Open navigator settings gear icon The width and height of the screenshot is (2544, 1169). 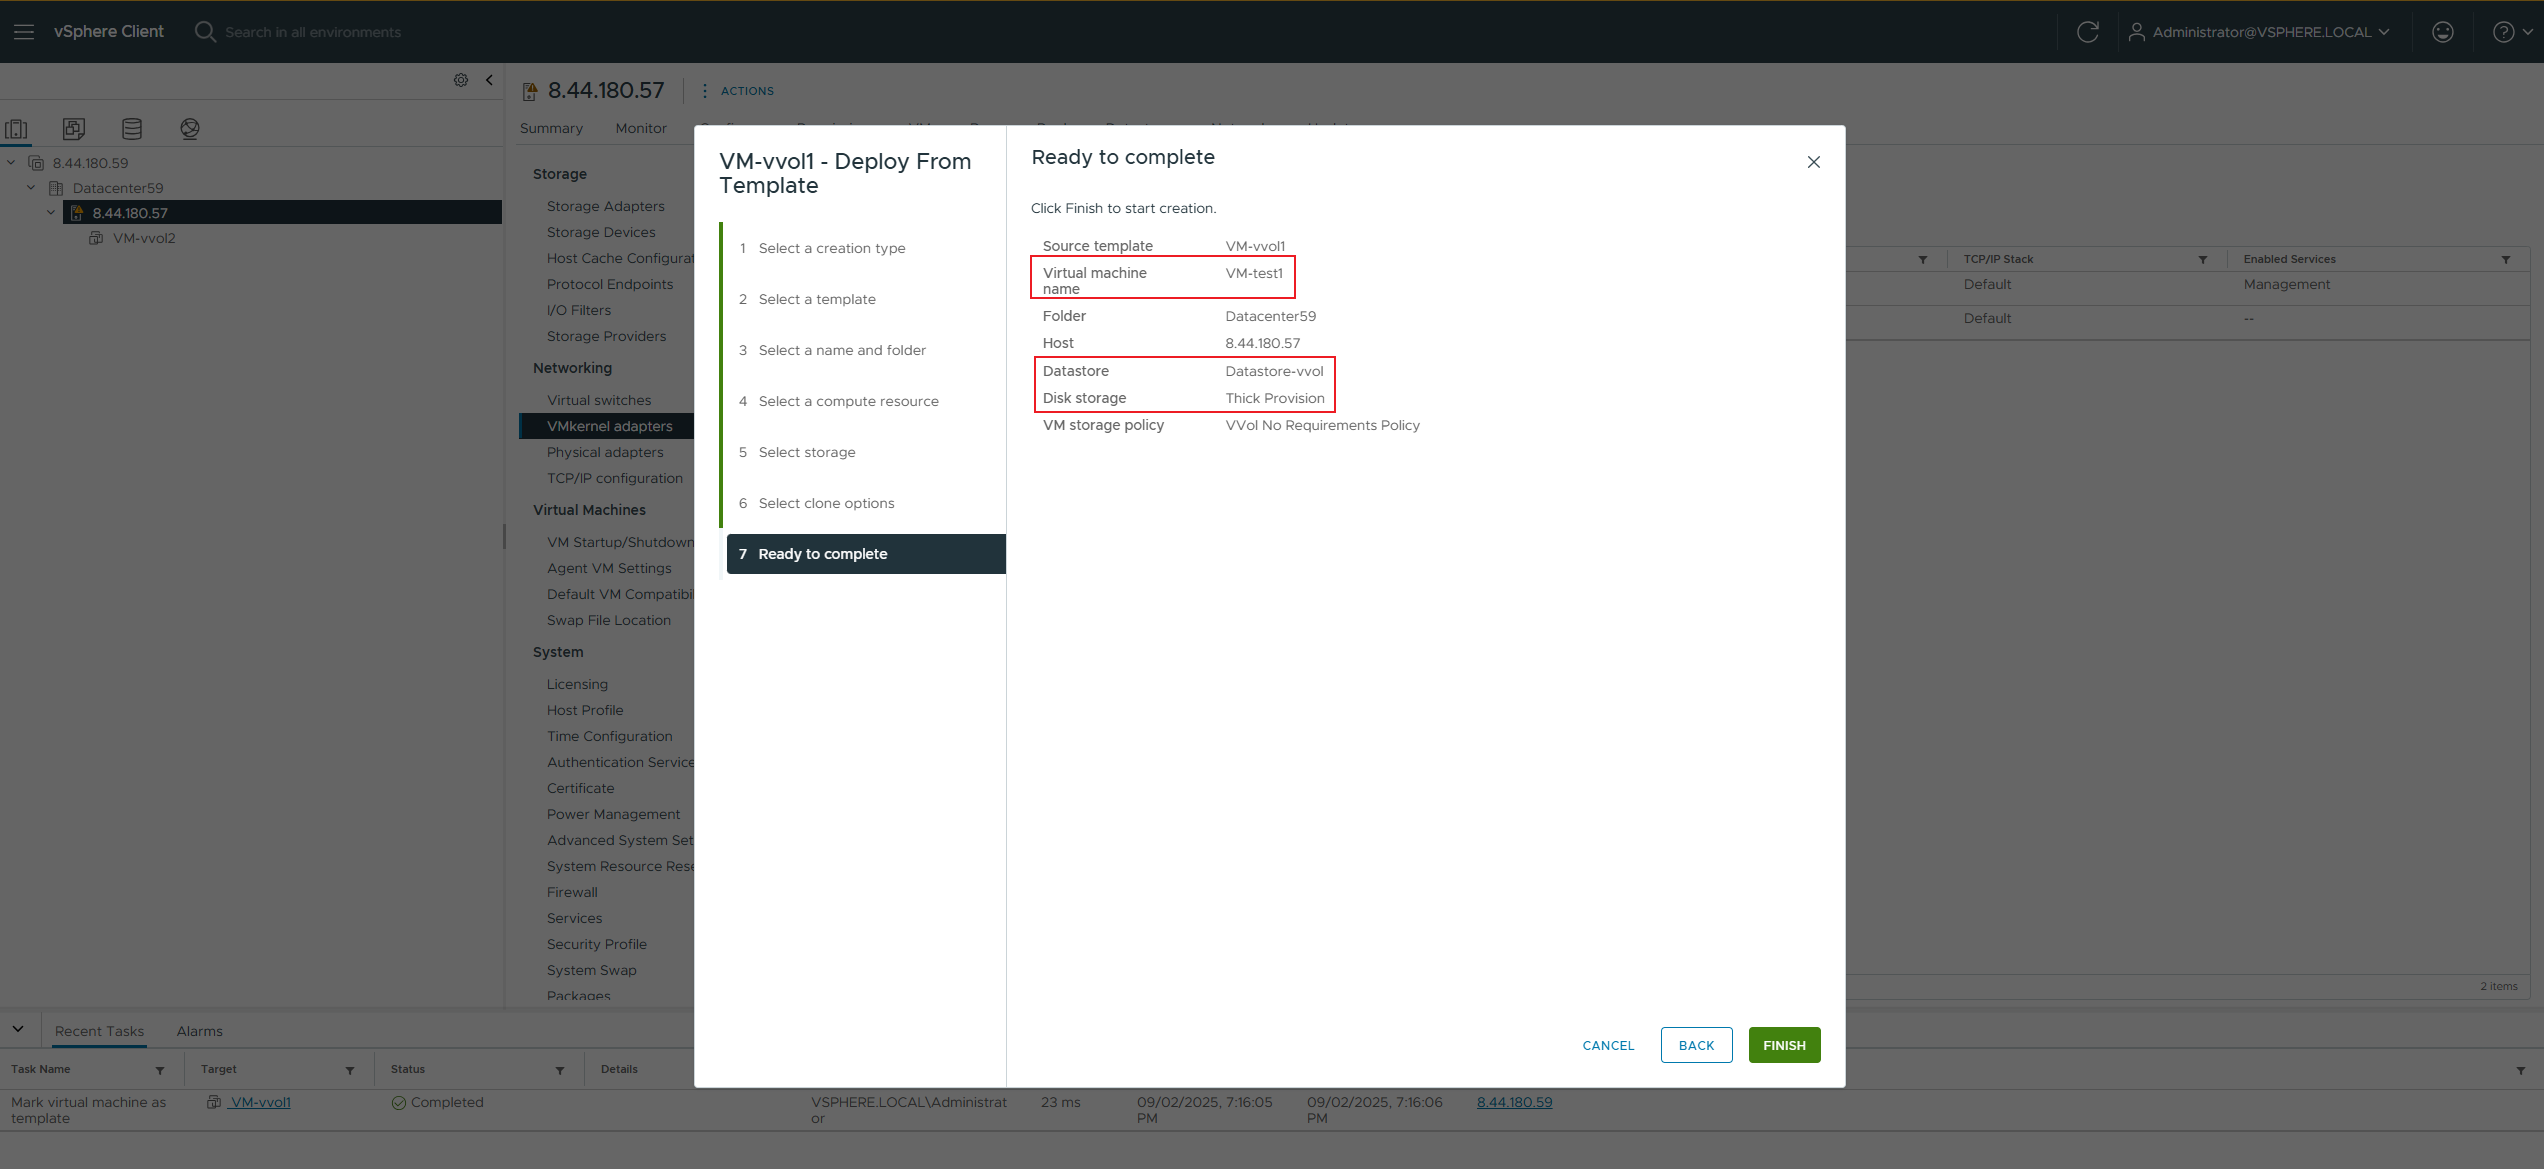point(461,80)
